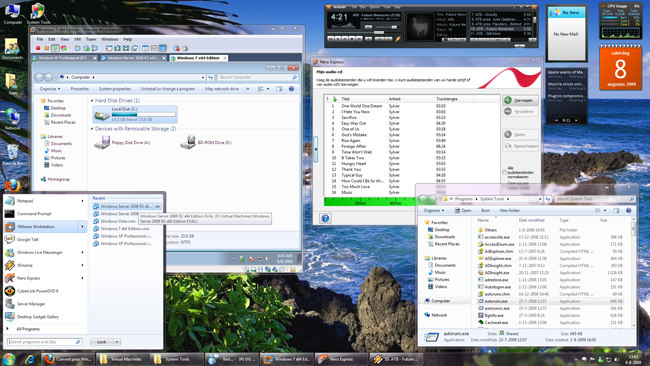
Task: Open the Computer desktop icon
Action: point(12,13)
